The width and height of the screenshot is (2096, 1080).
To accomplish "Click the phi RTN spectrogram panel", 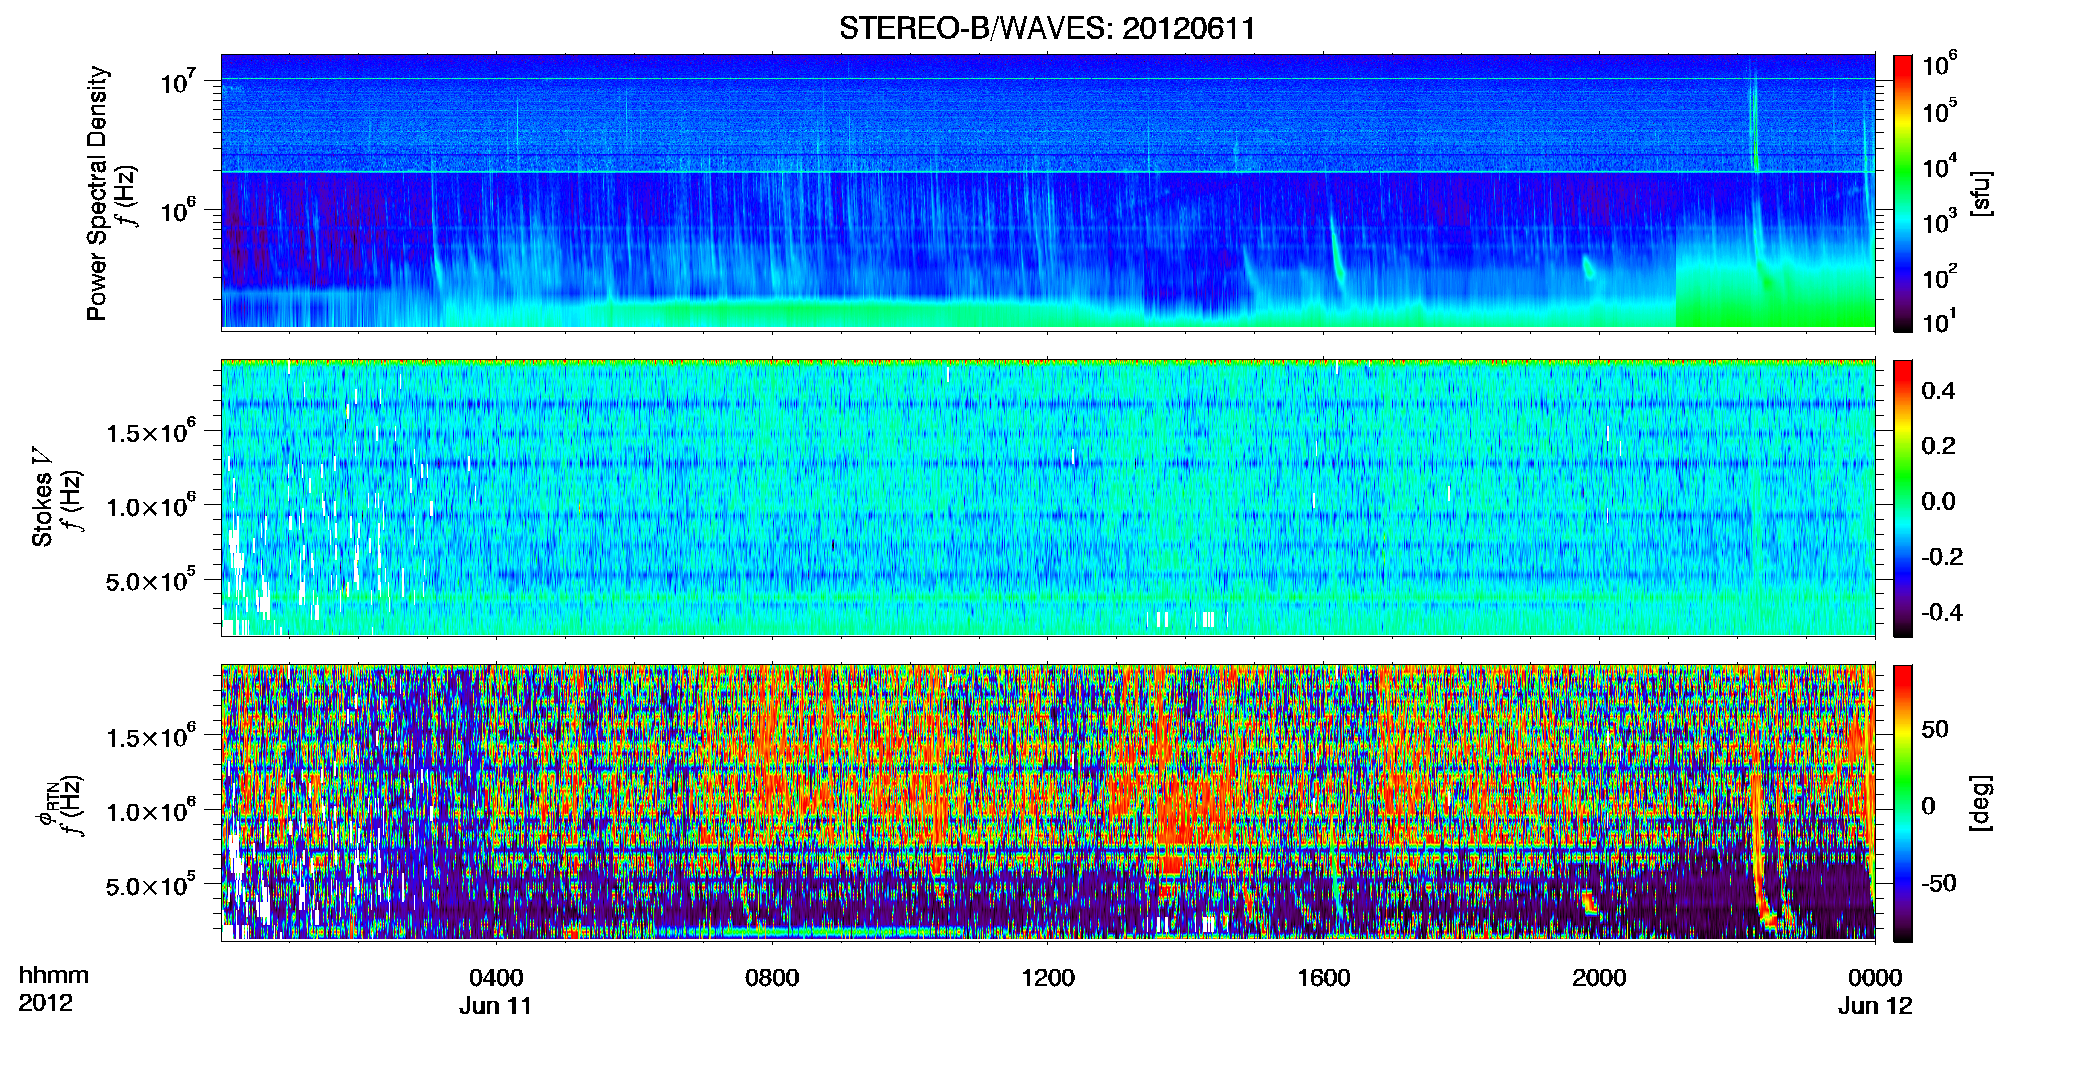I will tap(1048, 803).
